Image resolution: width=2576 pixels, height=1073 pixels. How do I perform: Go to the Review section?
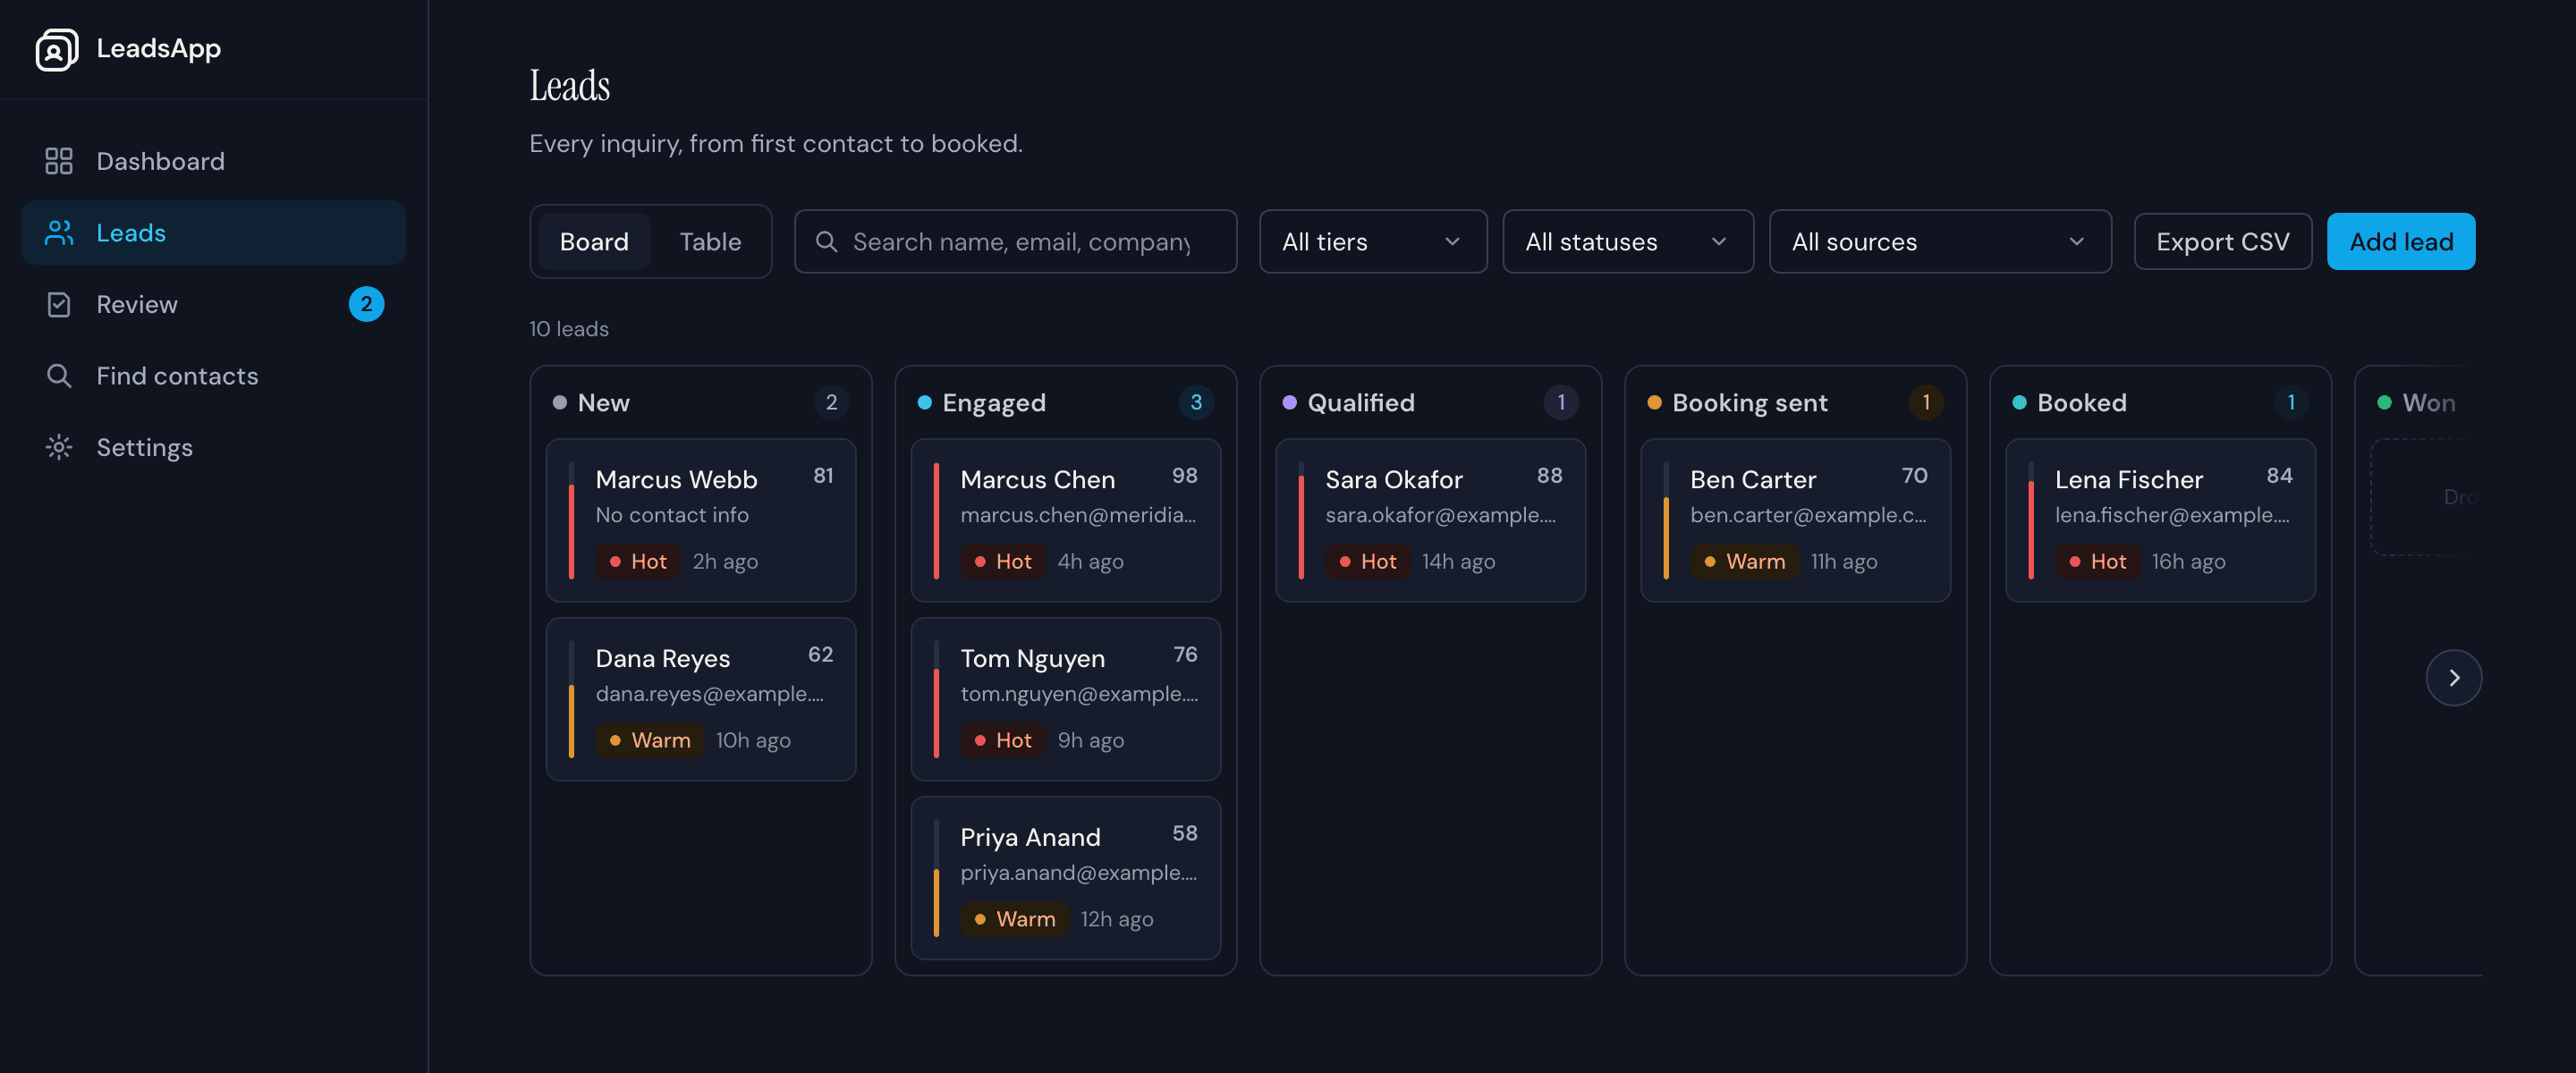point(213,304)
